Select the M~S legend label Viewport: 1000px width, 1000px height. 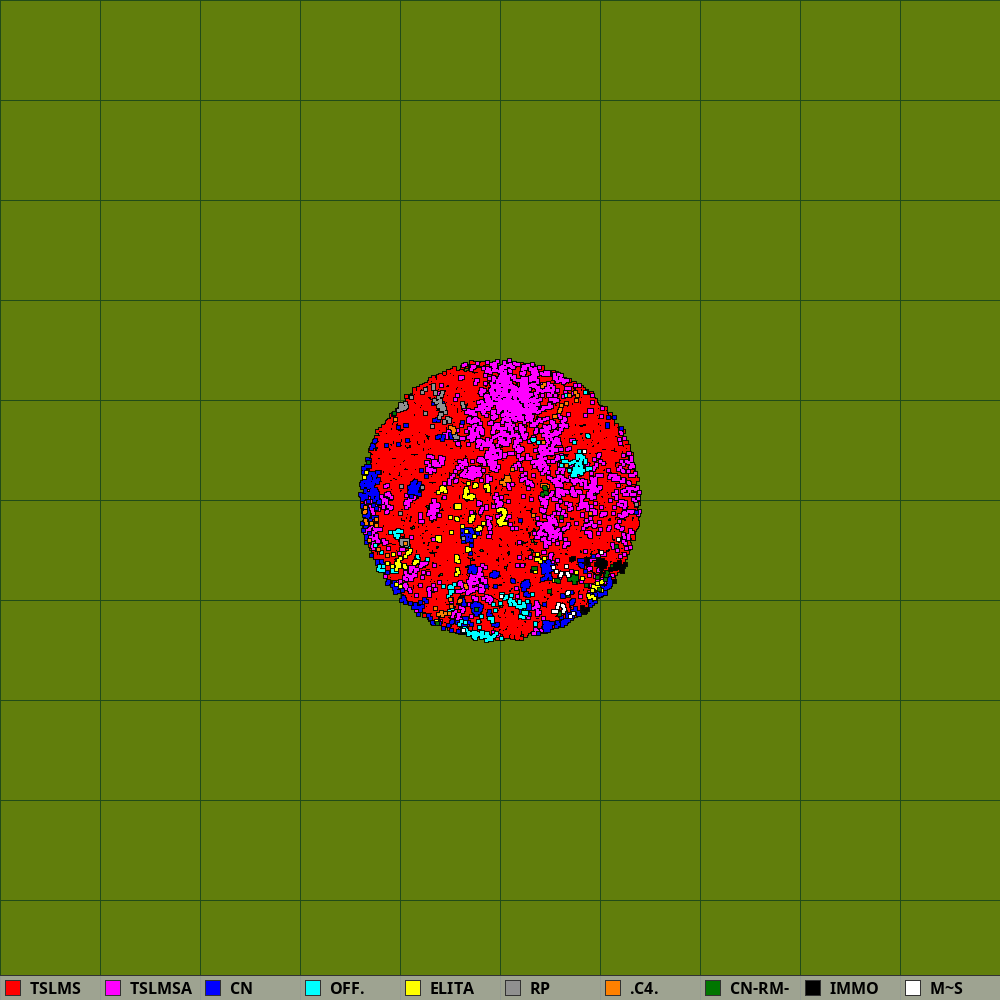click(x=946, y=989)
